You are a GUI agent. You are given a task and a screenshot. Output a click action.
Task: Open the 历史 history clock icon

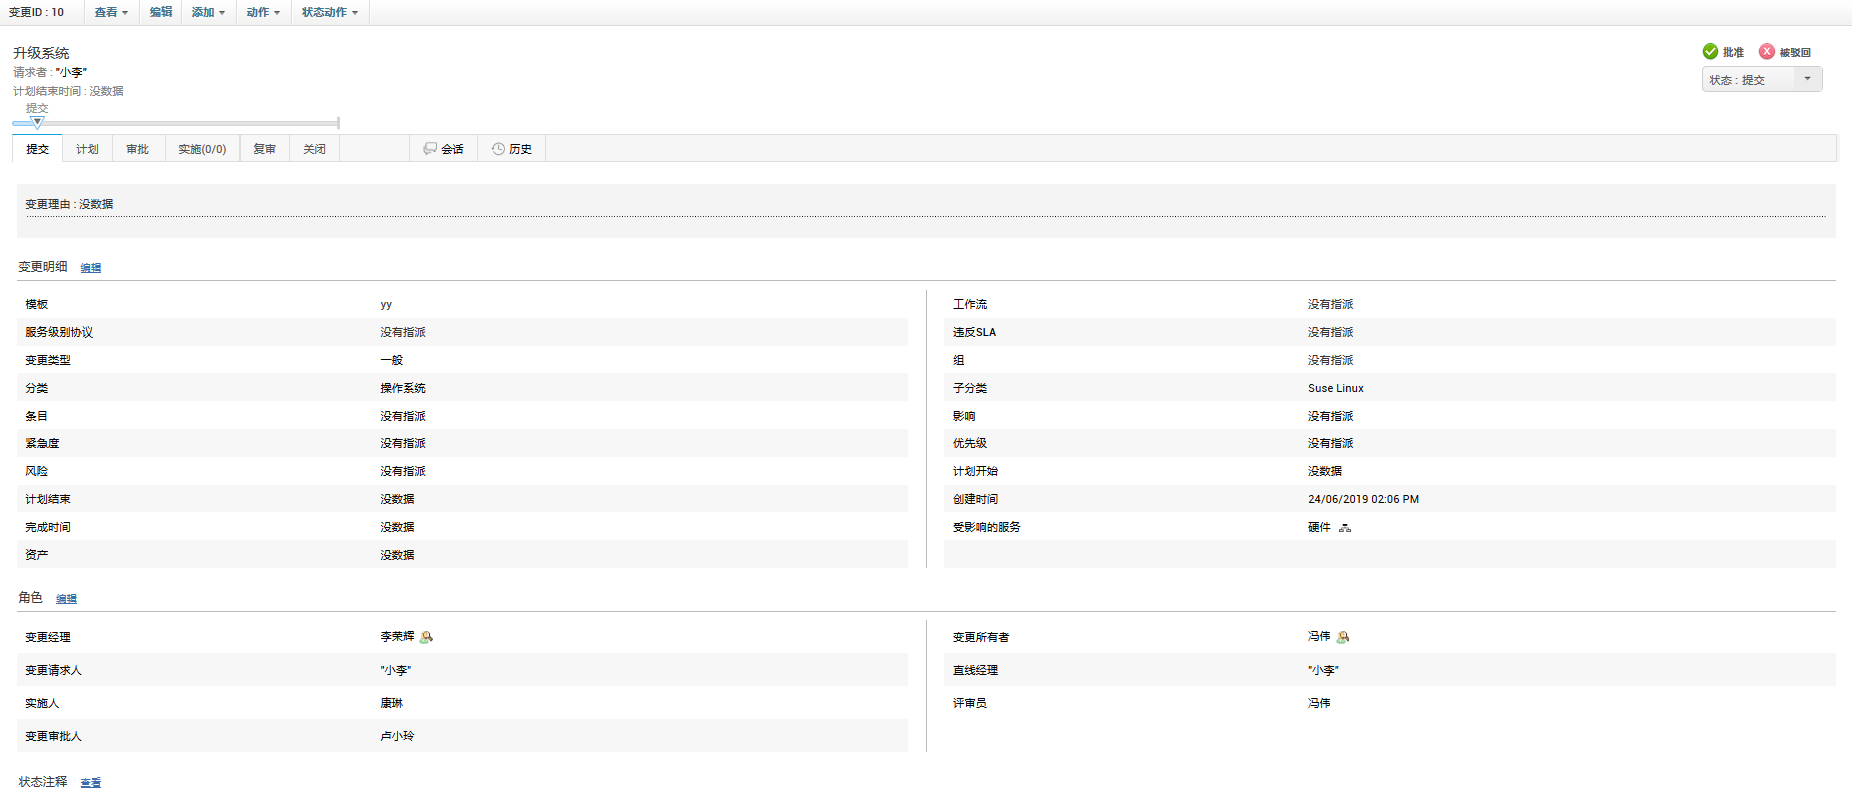coord(498,149)
